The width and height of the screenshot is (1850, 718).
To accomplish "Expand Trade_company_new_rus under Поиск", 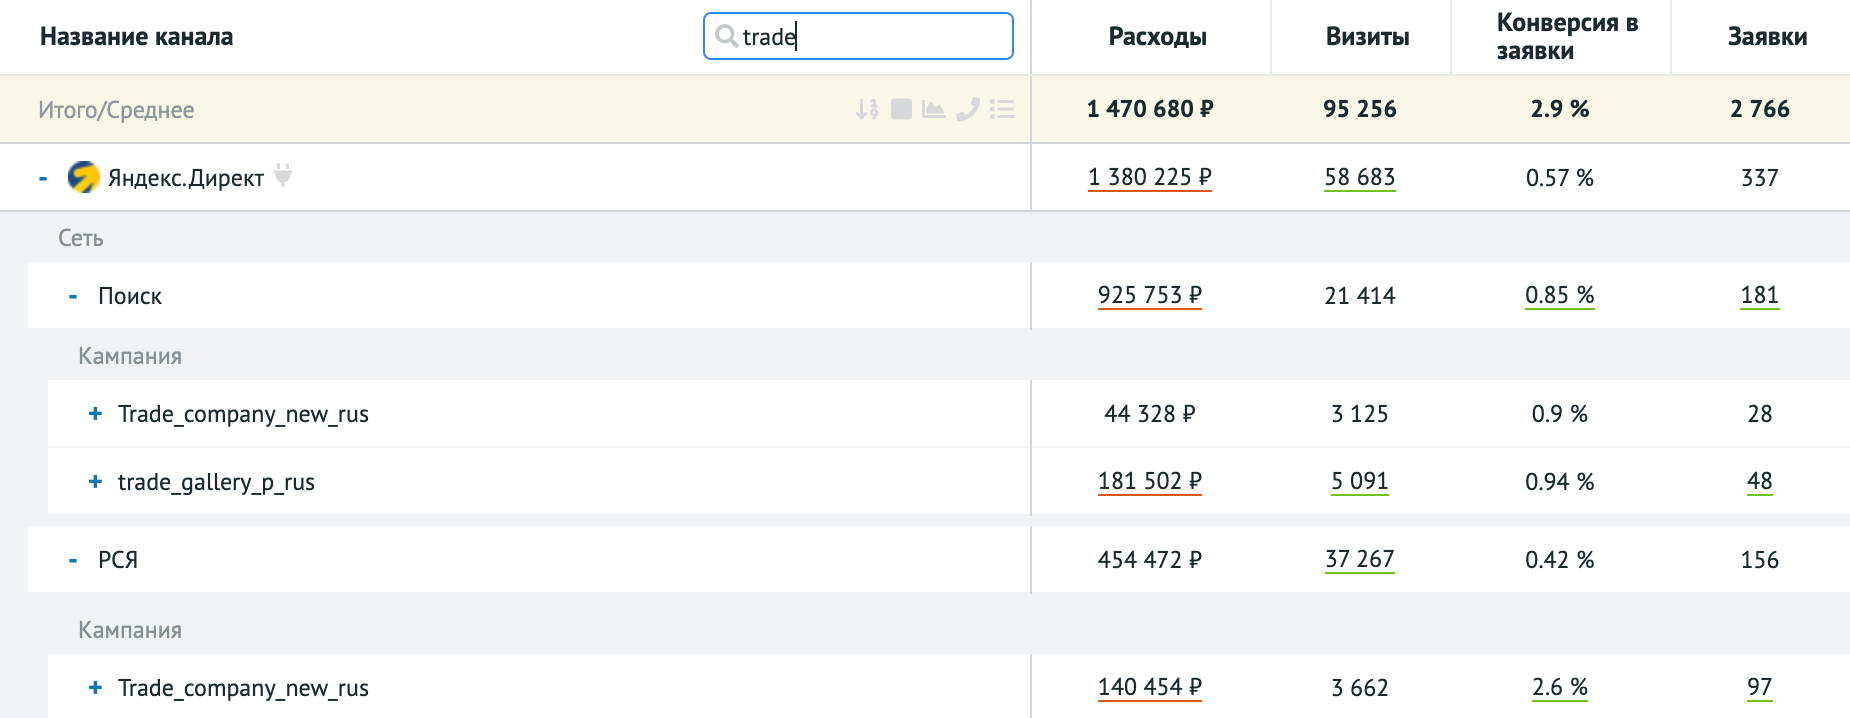I will 95,414.
